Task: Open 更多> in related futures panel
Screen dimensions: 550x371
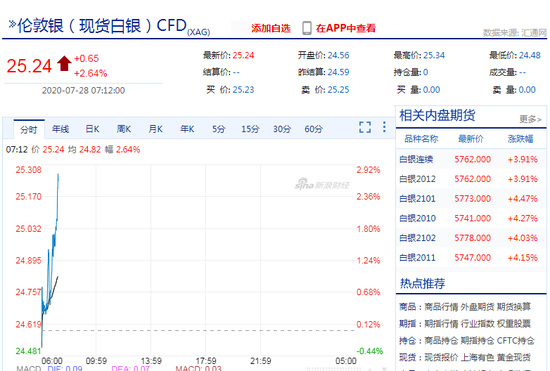Action: 530,119
